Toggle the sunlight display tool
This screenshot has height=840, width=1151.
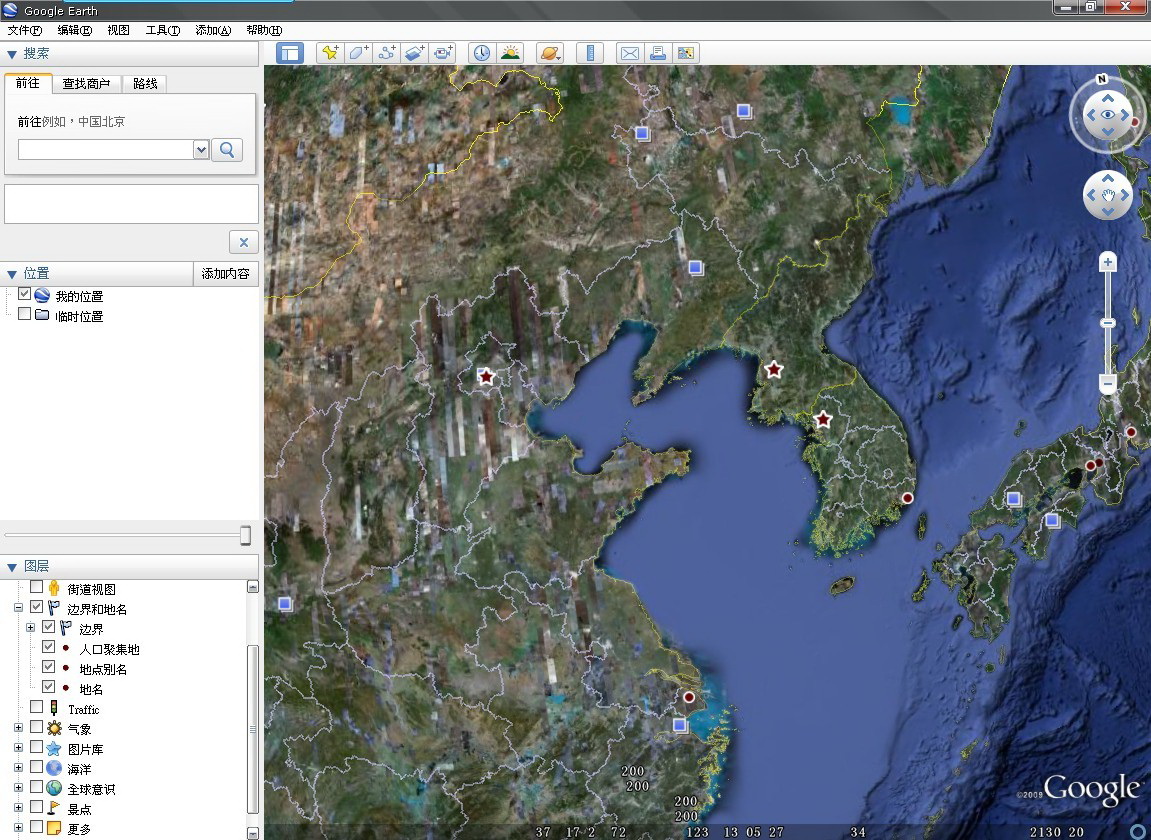pos(510,52)
